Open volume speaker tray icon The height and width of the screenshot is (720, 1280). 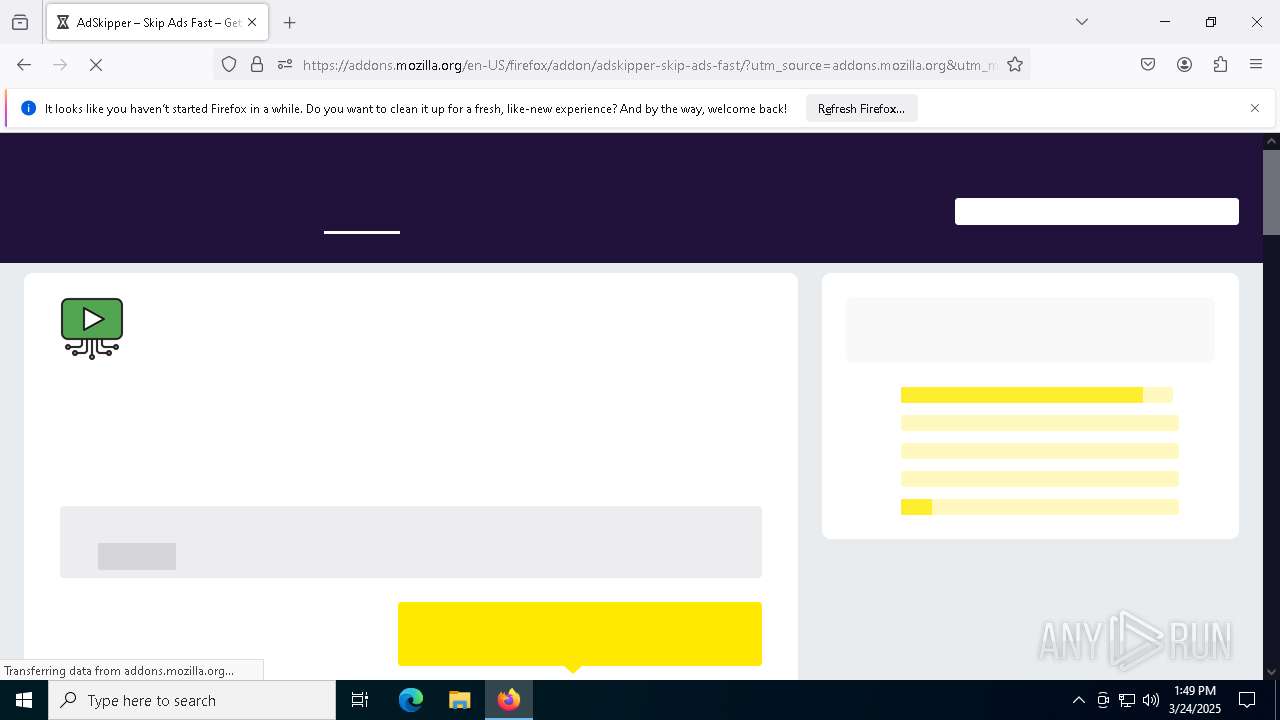coord(1151,700)
